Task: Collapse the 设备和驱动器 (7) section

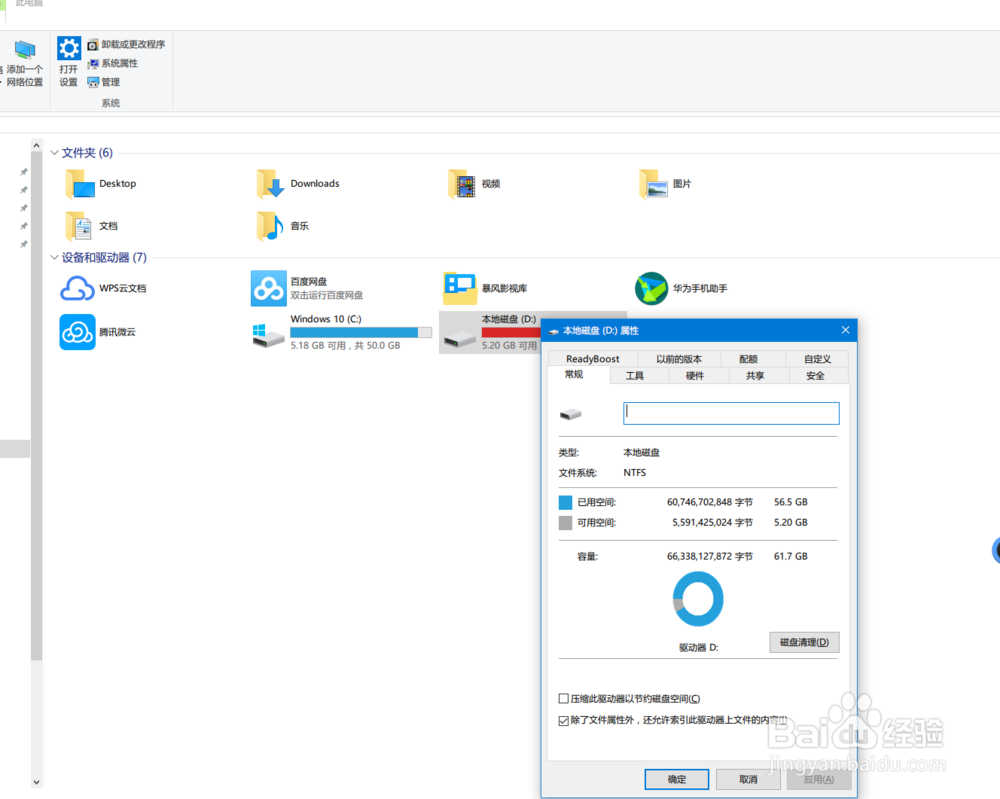Action: pos(52,257)
